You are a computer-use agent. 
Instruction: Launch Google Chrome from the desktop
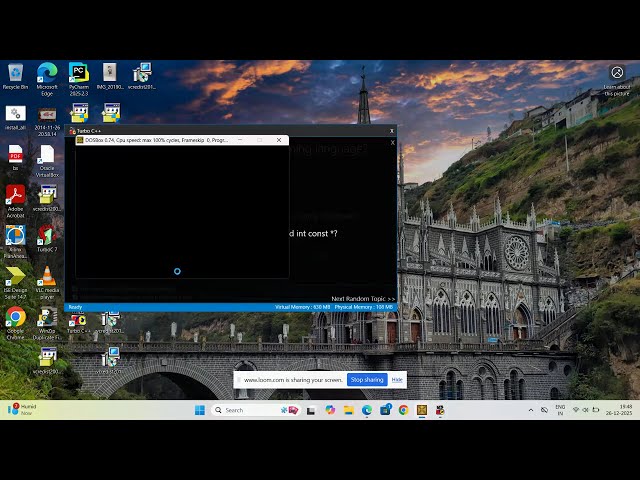pyautogui.click(x=15, y=318)
